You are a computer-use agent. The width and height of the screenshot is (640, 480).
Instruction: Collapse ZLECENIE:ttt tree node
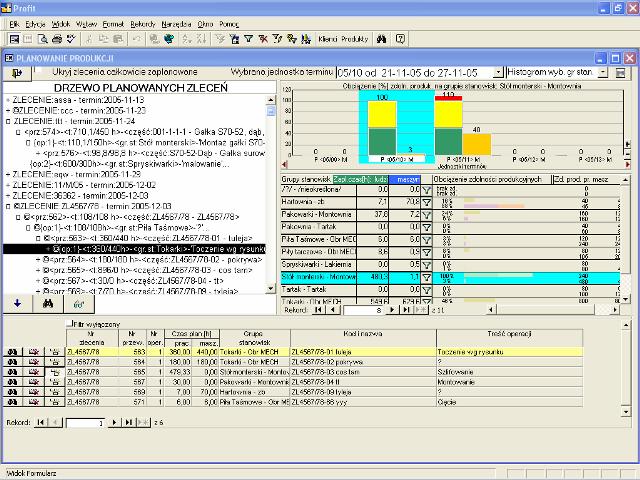click(8, 121)
